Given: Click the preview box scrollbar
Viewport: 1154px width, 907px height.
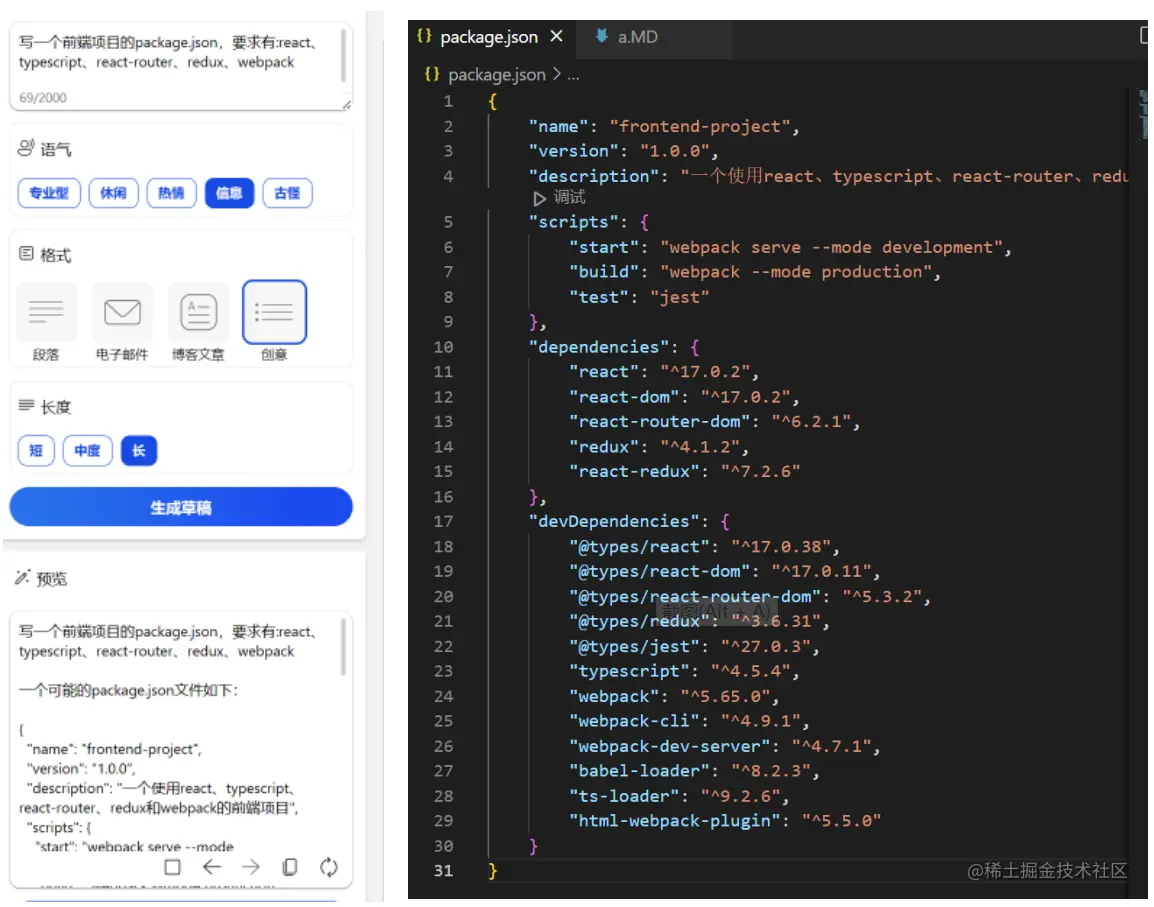Looking at the screenshot, I should pos(343,647).
